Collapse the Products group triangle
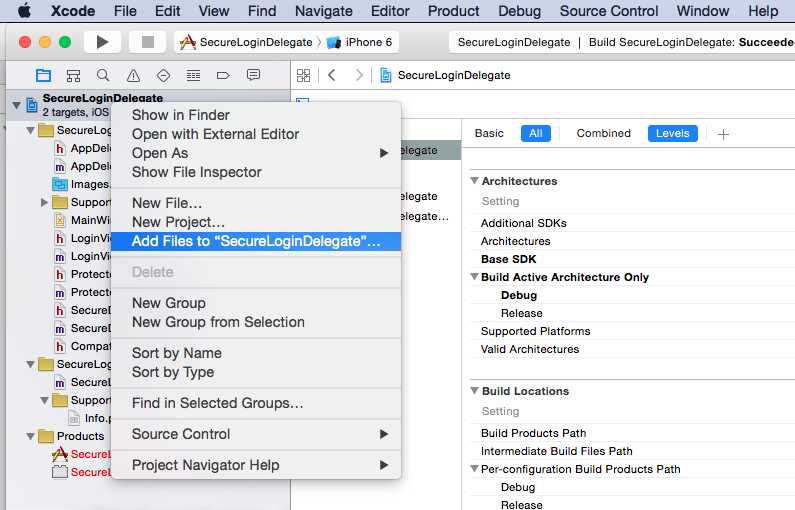795x510 pixels. [x=30, y=436]
